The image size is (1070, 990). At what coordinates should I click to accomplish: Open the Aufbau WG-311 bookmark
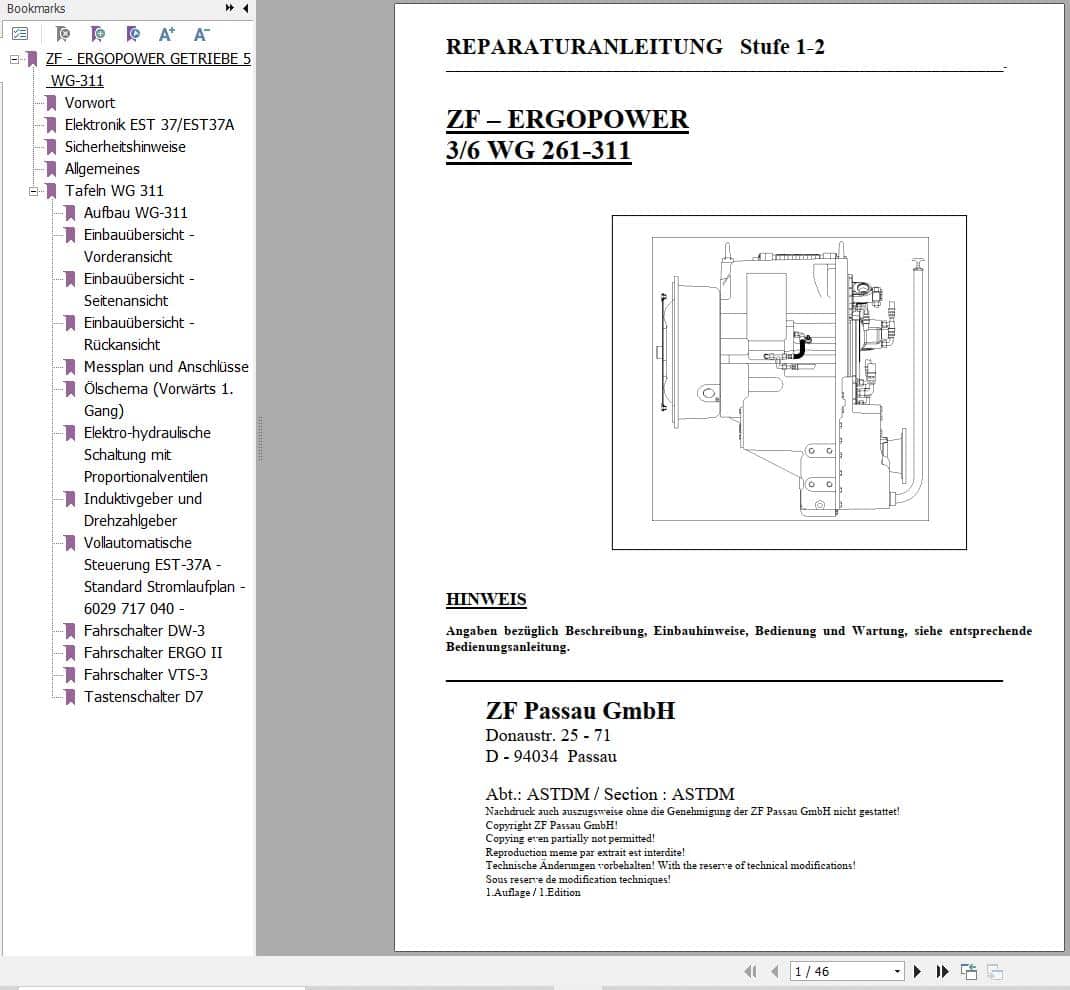pos(135,213)
